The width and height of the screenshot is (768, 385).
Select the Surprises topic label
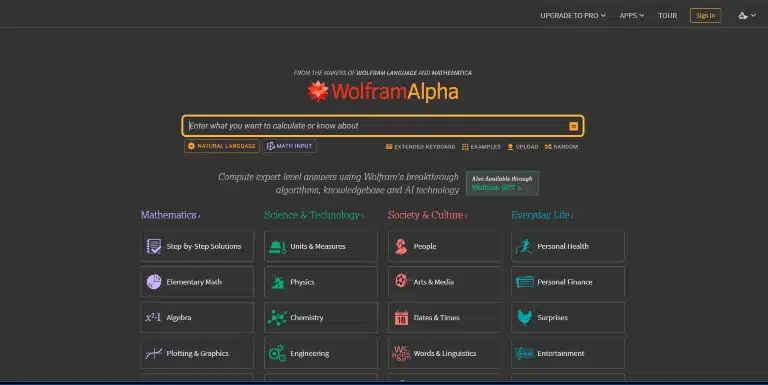552,317
